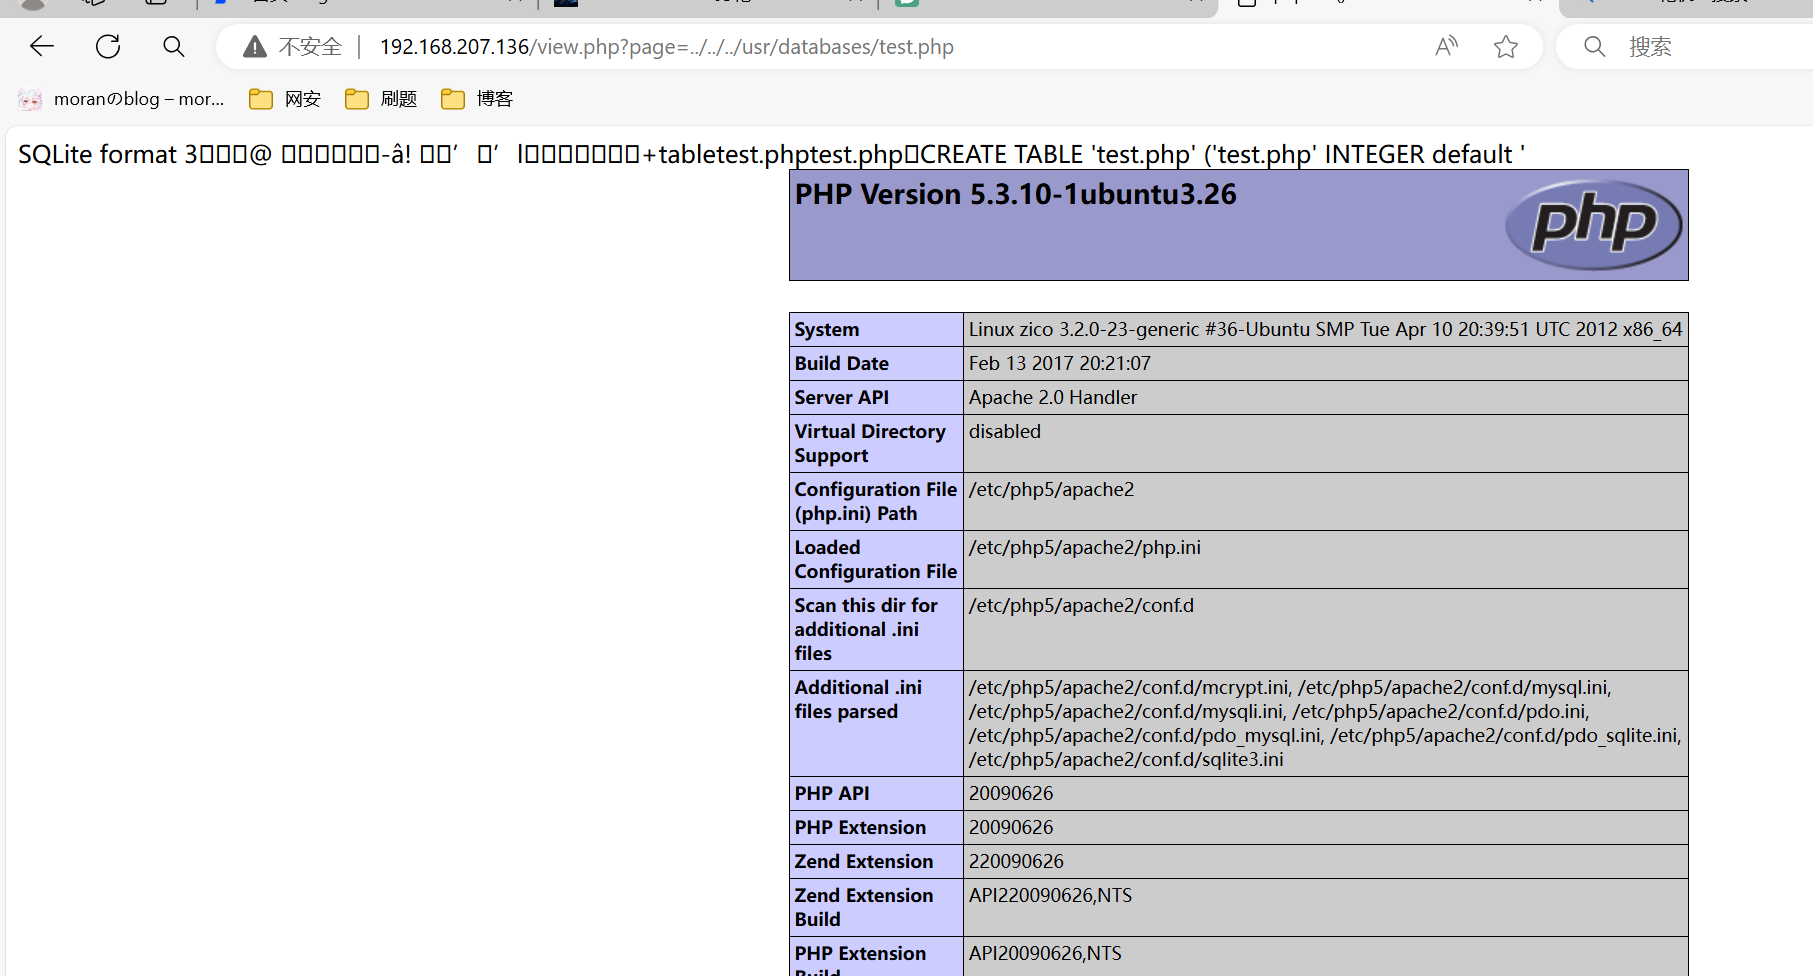The width and height of the screenshot is (1813, 976).
Task: Click the Build Date label
Action: [x=841, y=364]
